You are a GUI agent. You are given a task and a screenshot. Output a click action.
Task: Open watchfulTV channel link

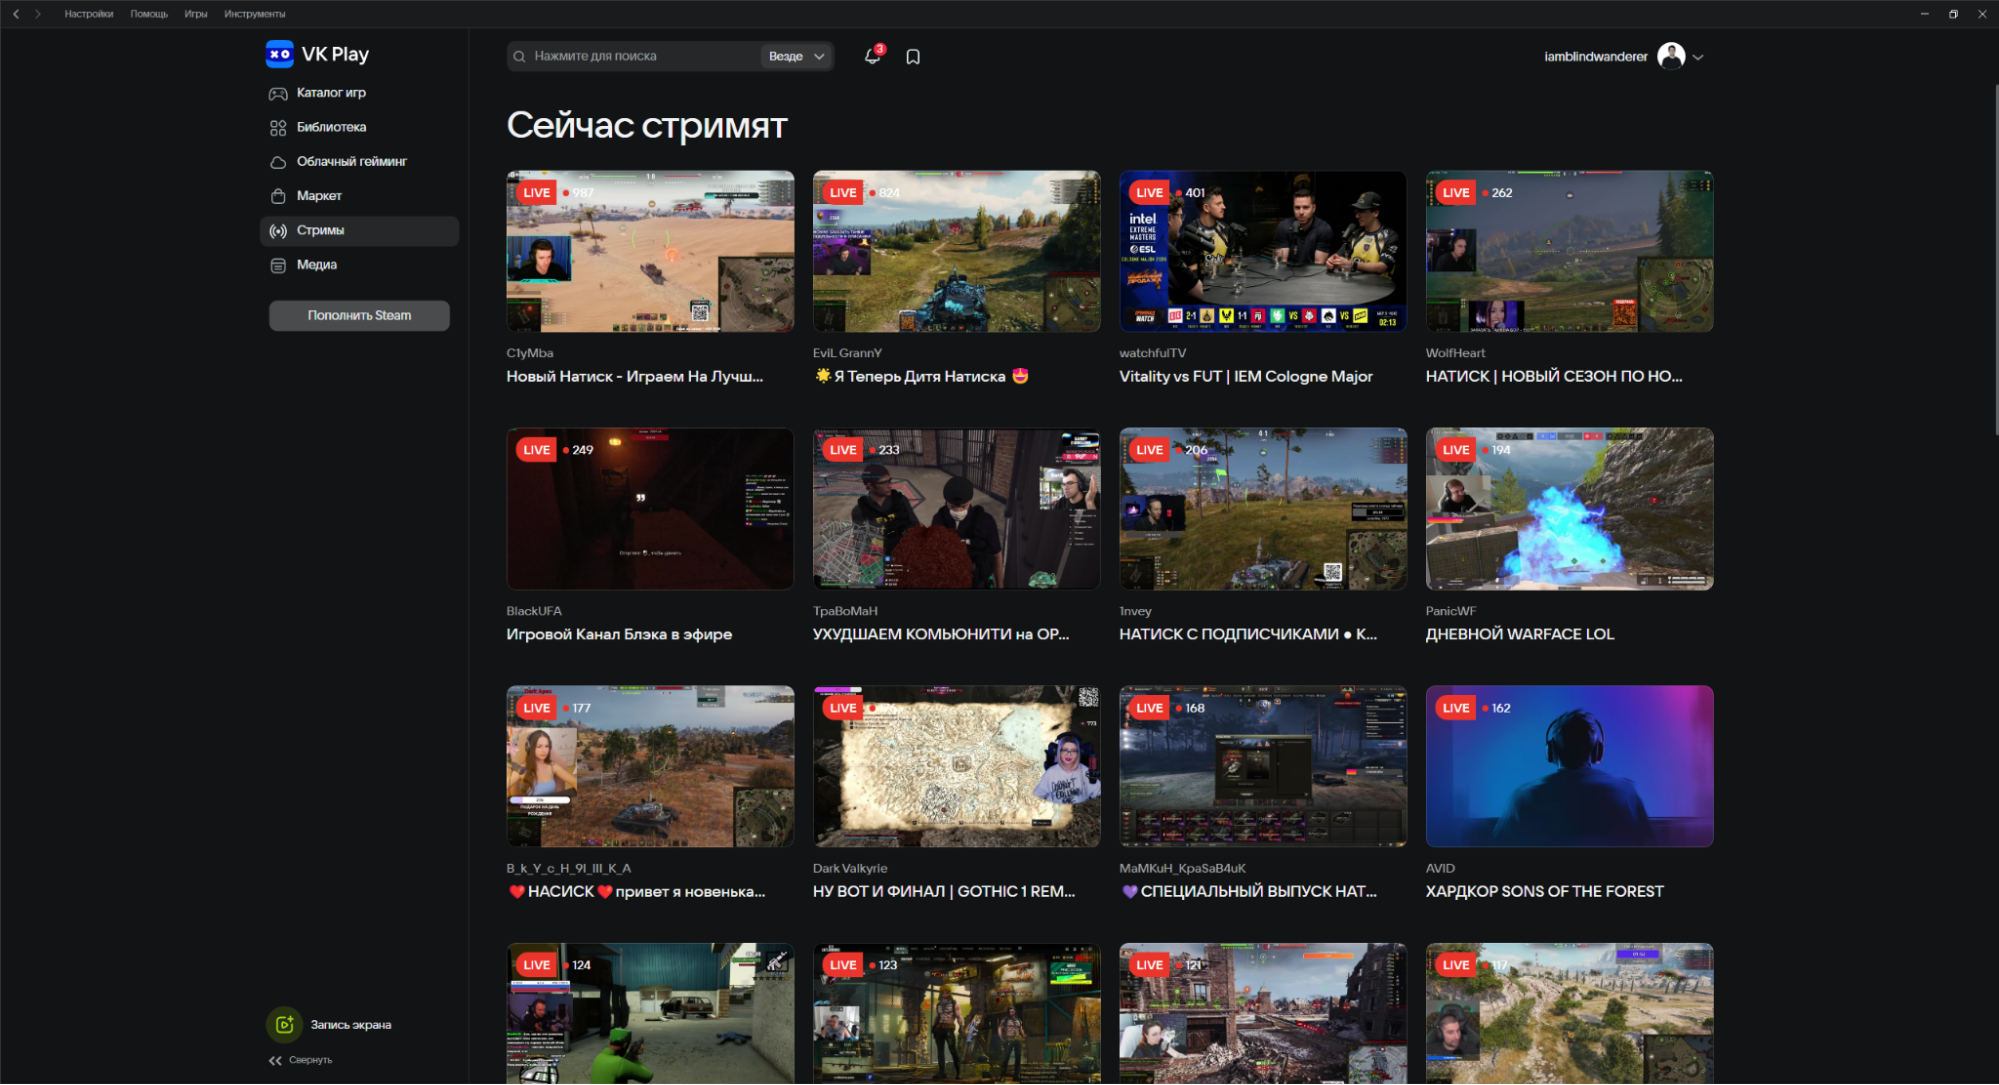1152,353
